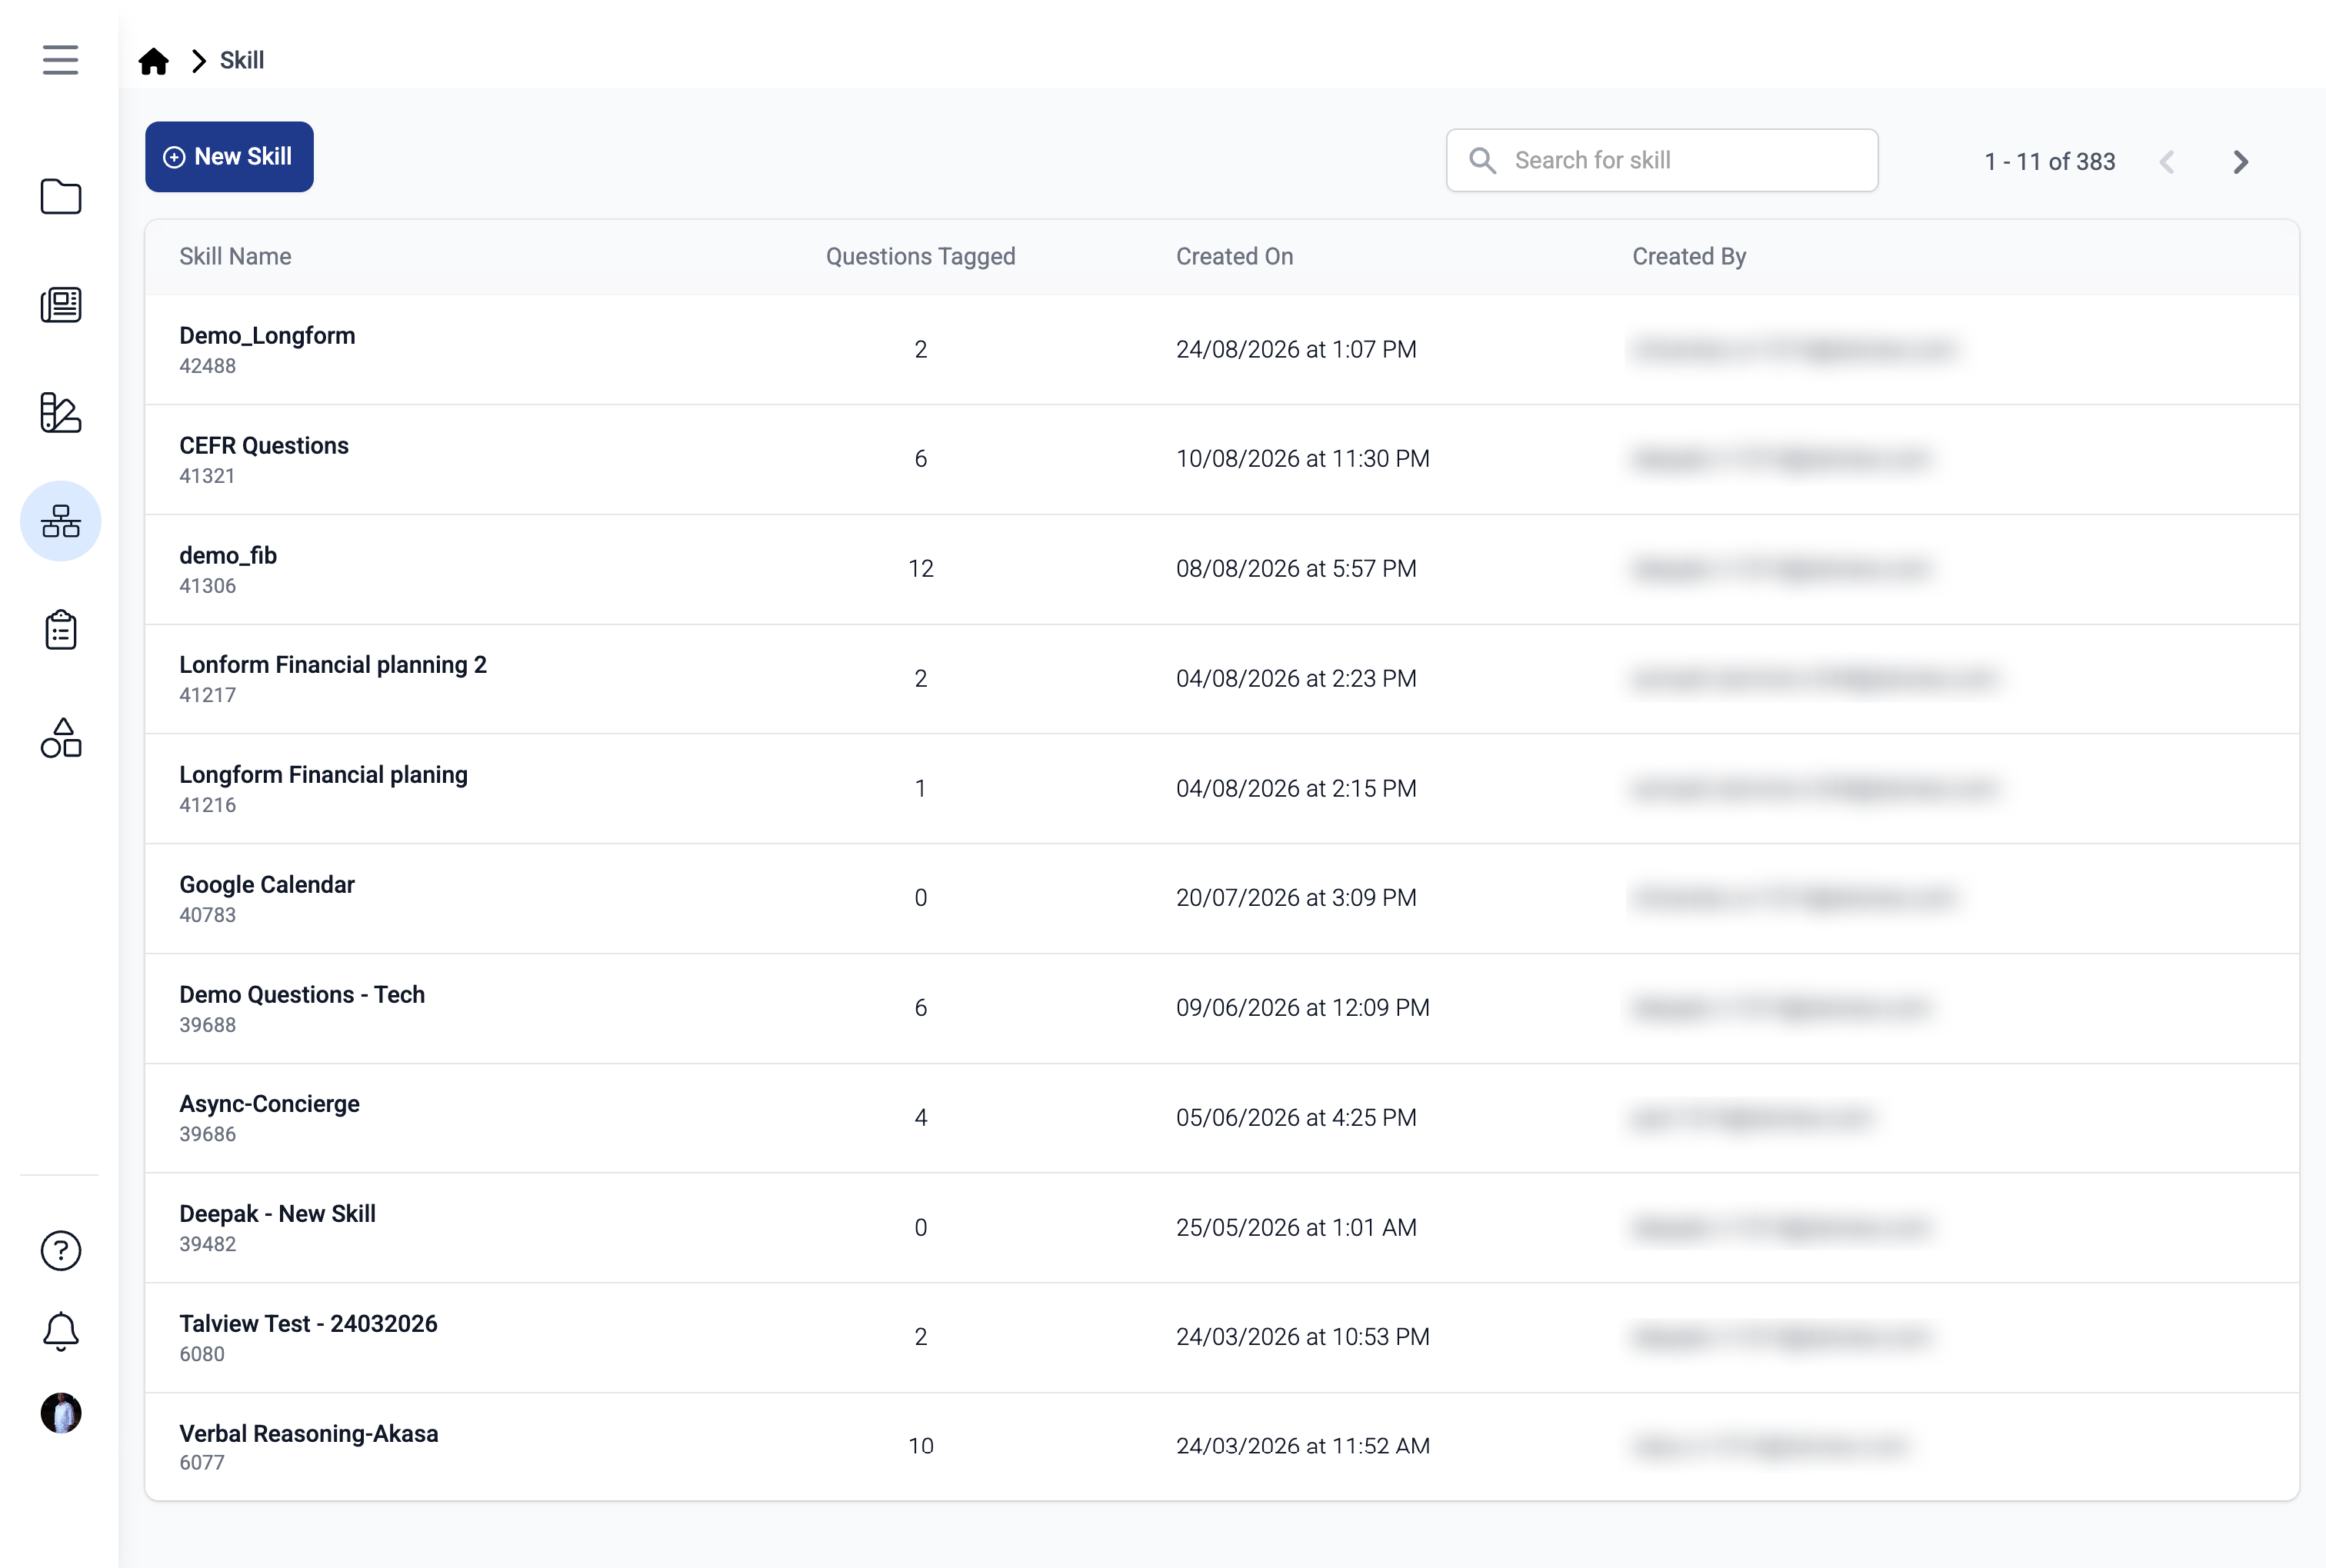Open the CEFR Questions skill

click(264, 446)
